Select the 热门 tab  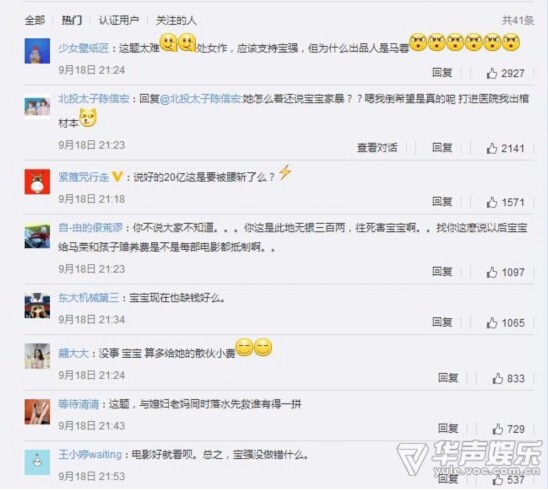click(x=72, y=20)
